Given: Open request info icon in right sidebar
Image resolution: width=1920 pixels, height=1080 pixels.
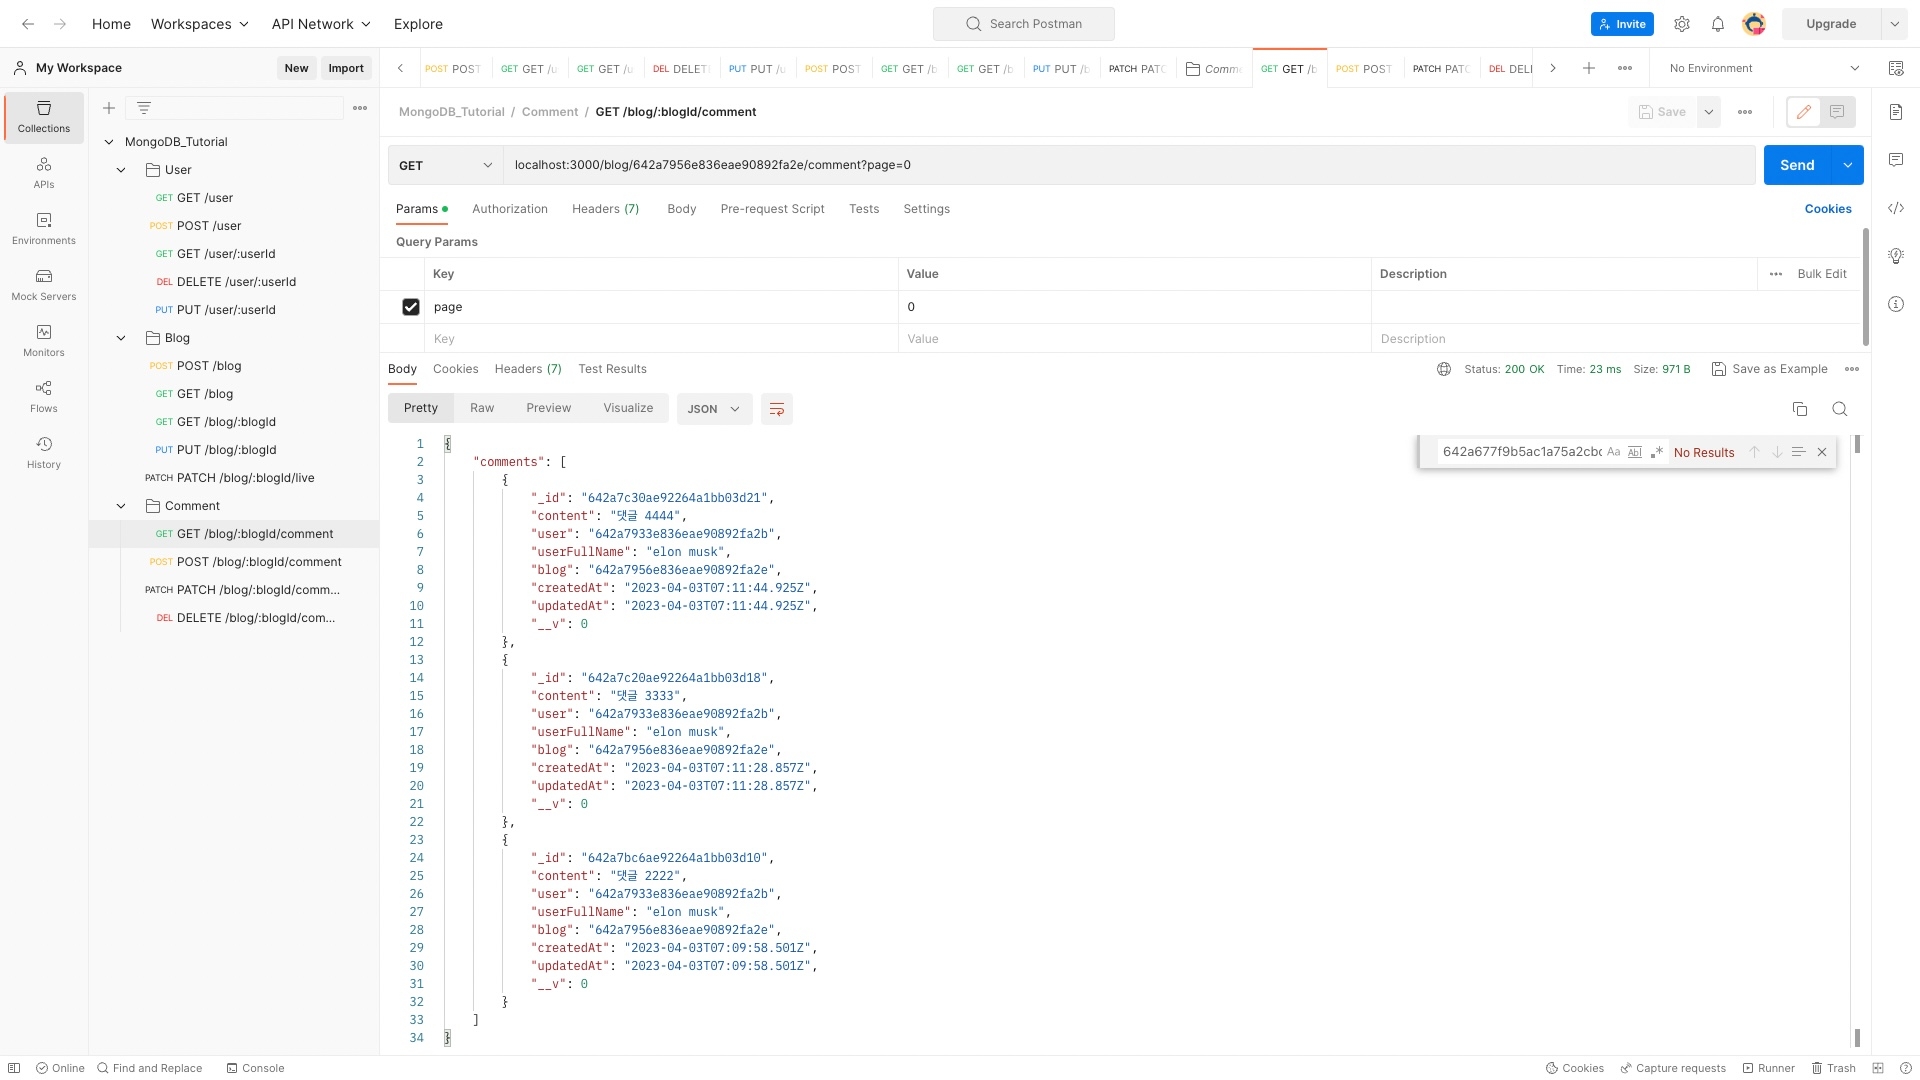Looking at the screenshot, I should [1896, 304].
